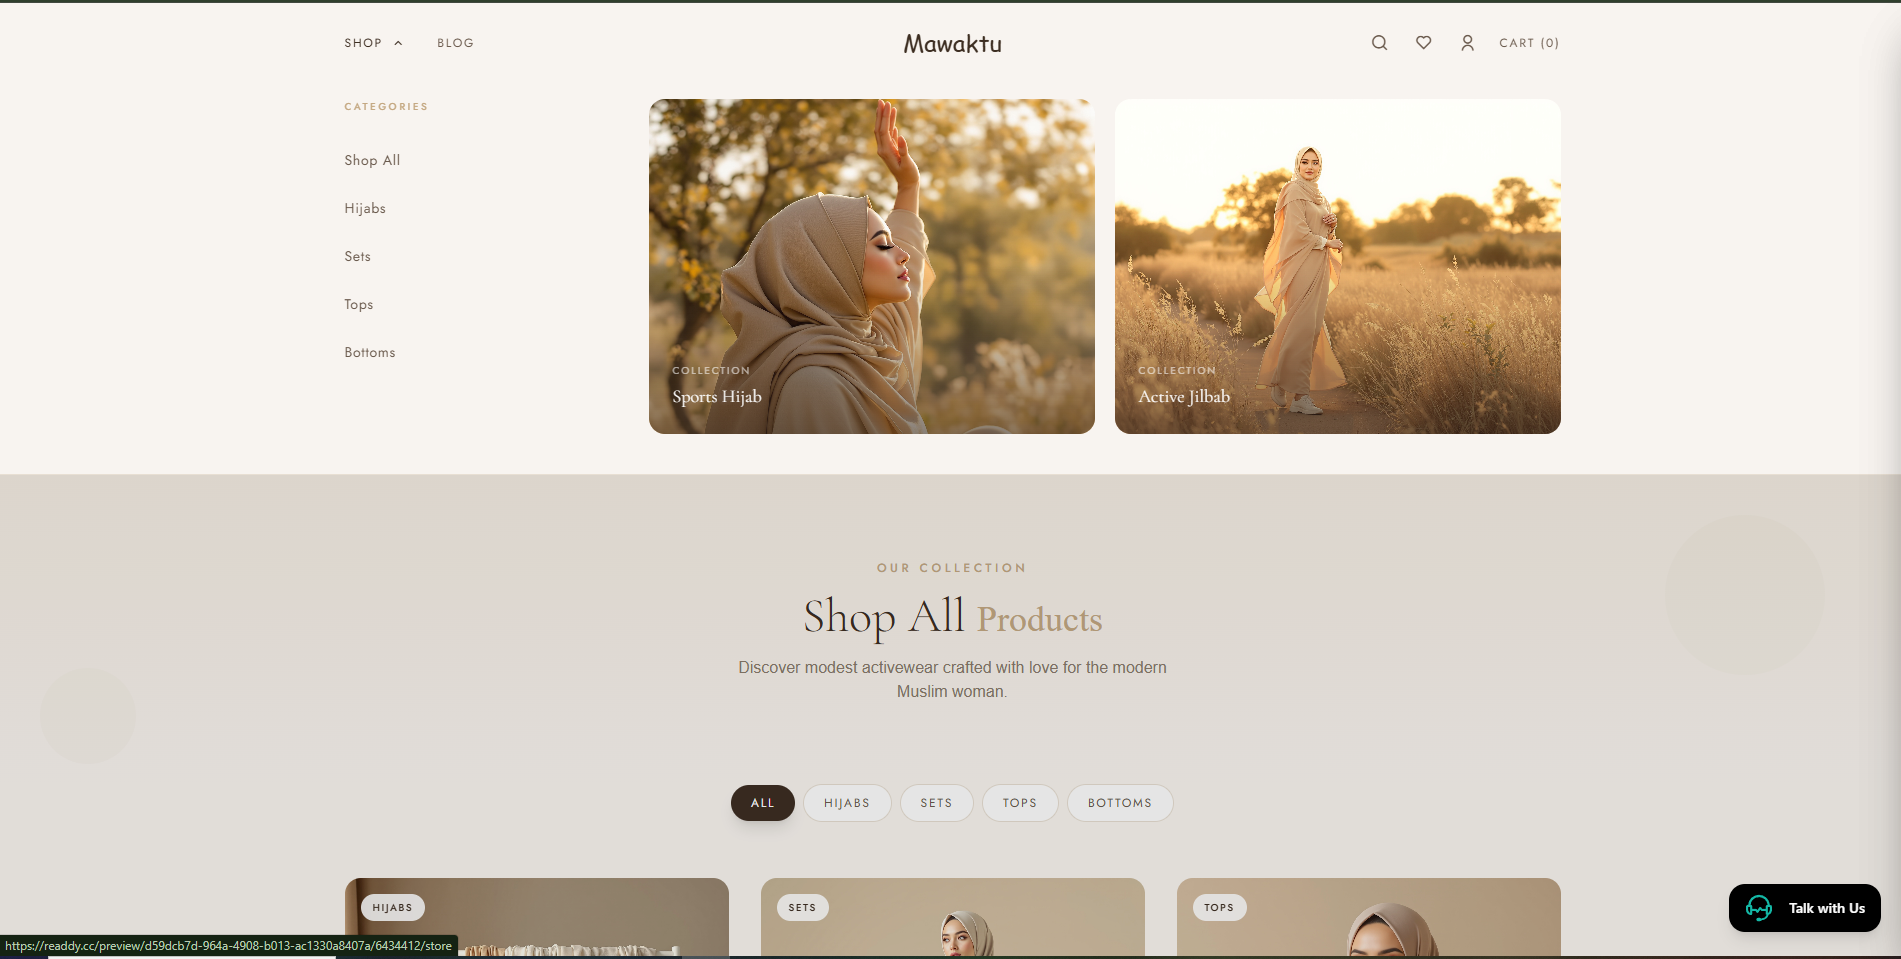The height and width of the screenshot is (959, 1901).
Task: Open the CART (0) link
Action: tap(1529, 43)
